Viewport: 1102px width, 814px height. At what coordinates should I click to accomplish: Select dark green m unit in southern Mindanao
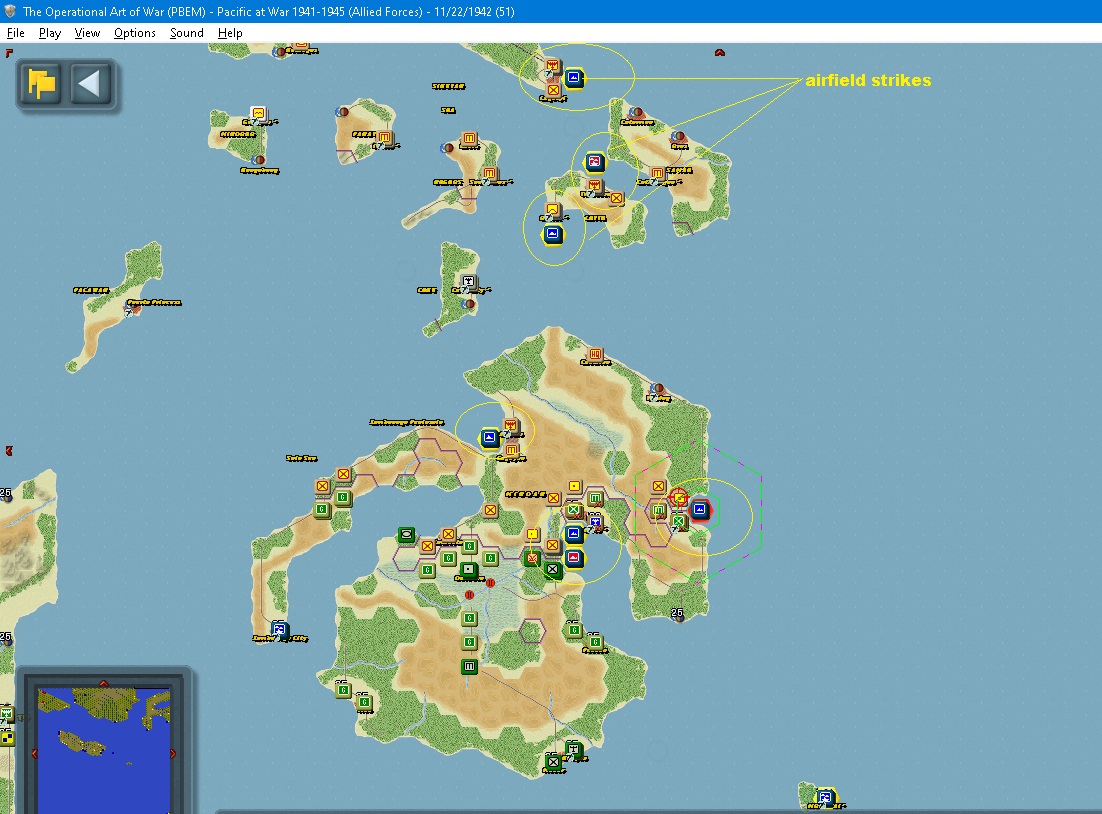pyautogui.click(x=469, y=666)
